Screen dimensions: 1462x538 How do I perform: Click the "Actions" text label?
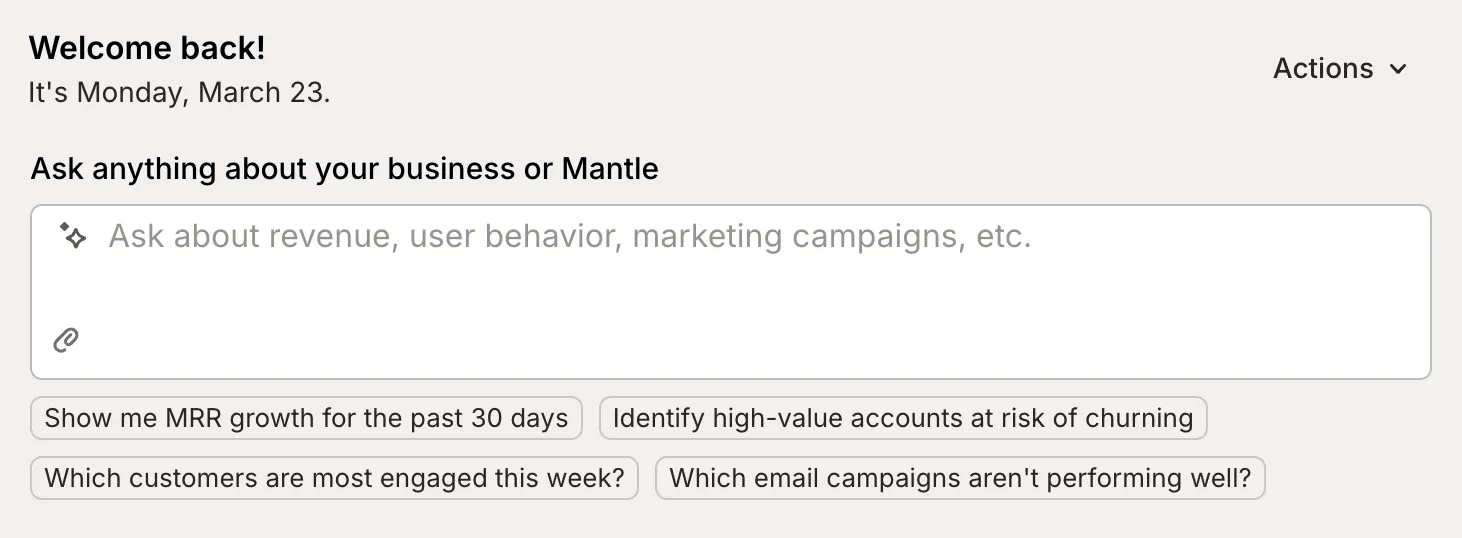tap(1322, 68)
